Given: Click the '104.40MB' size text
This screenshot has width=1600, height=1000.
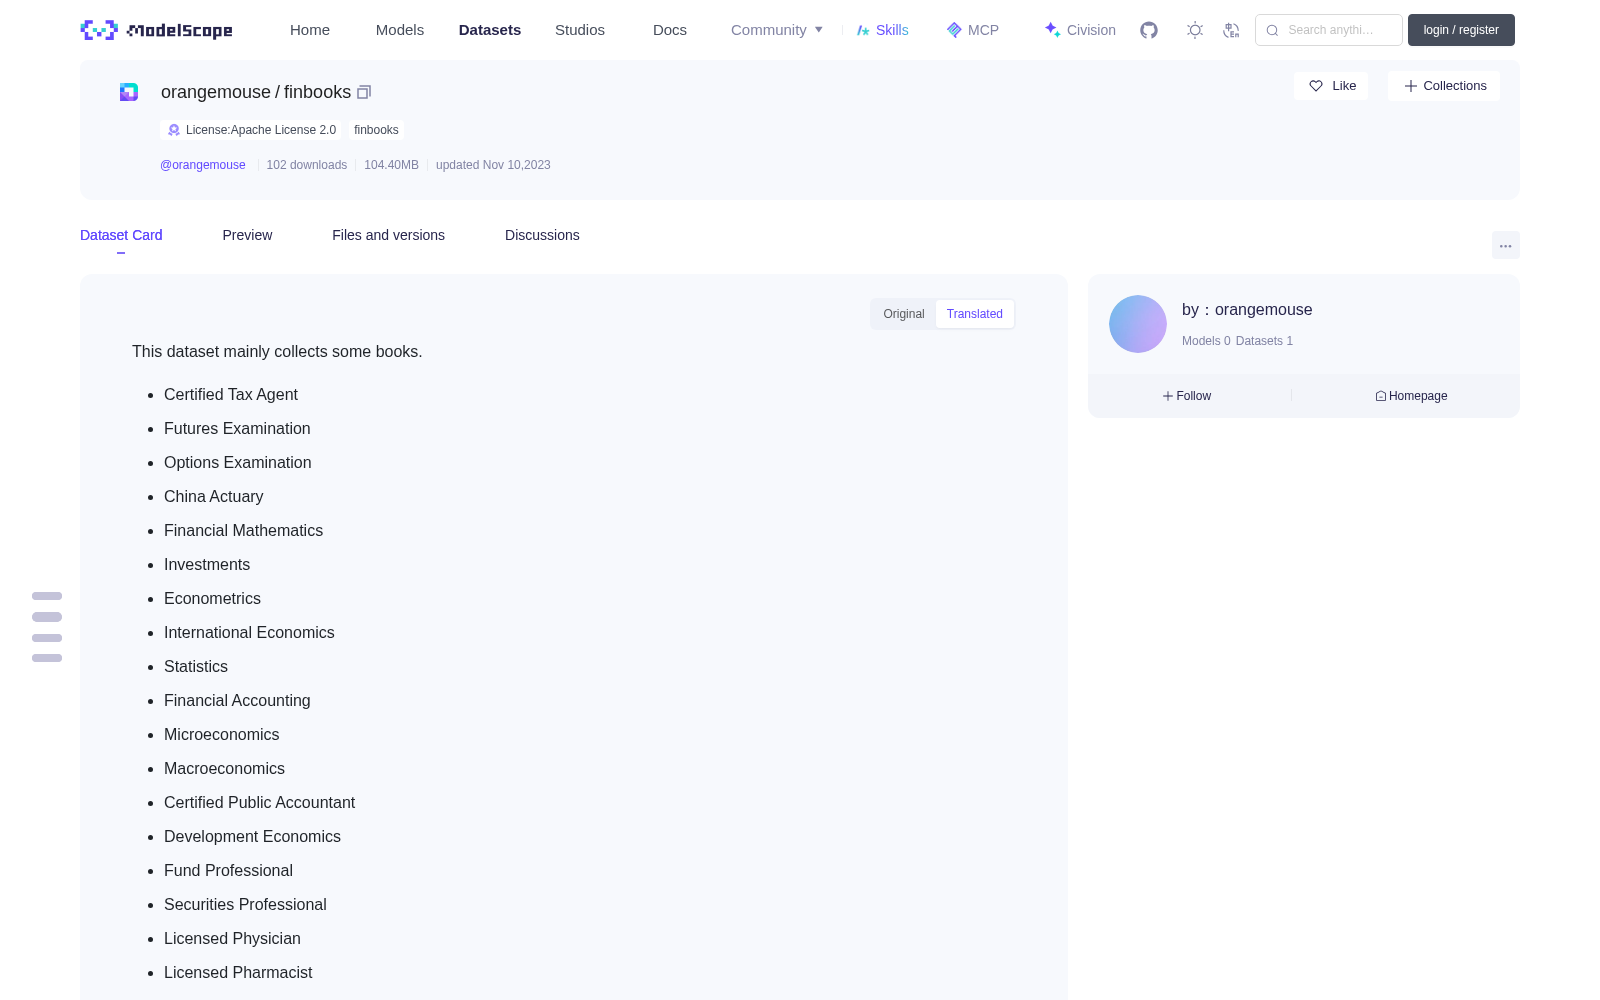Looking at the screenshot, I should pyautogui.click(x=391, y=165).
